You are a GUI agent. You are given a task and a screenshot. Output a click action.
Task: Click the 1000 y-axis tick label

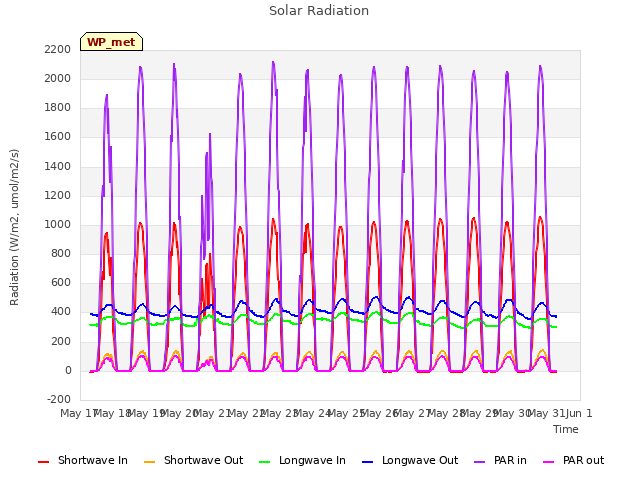coord(58,224)
